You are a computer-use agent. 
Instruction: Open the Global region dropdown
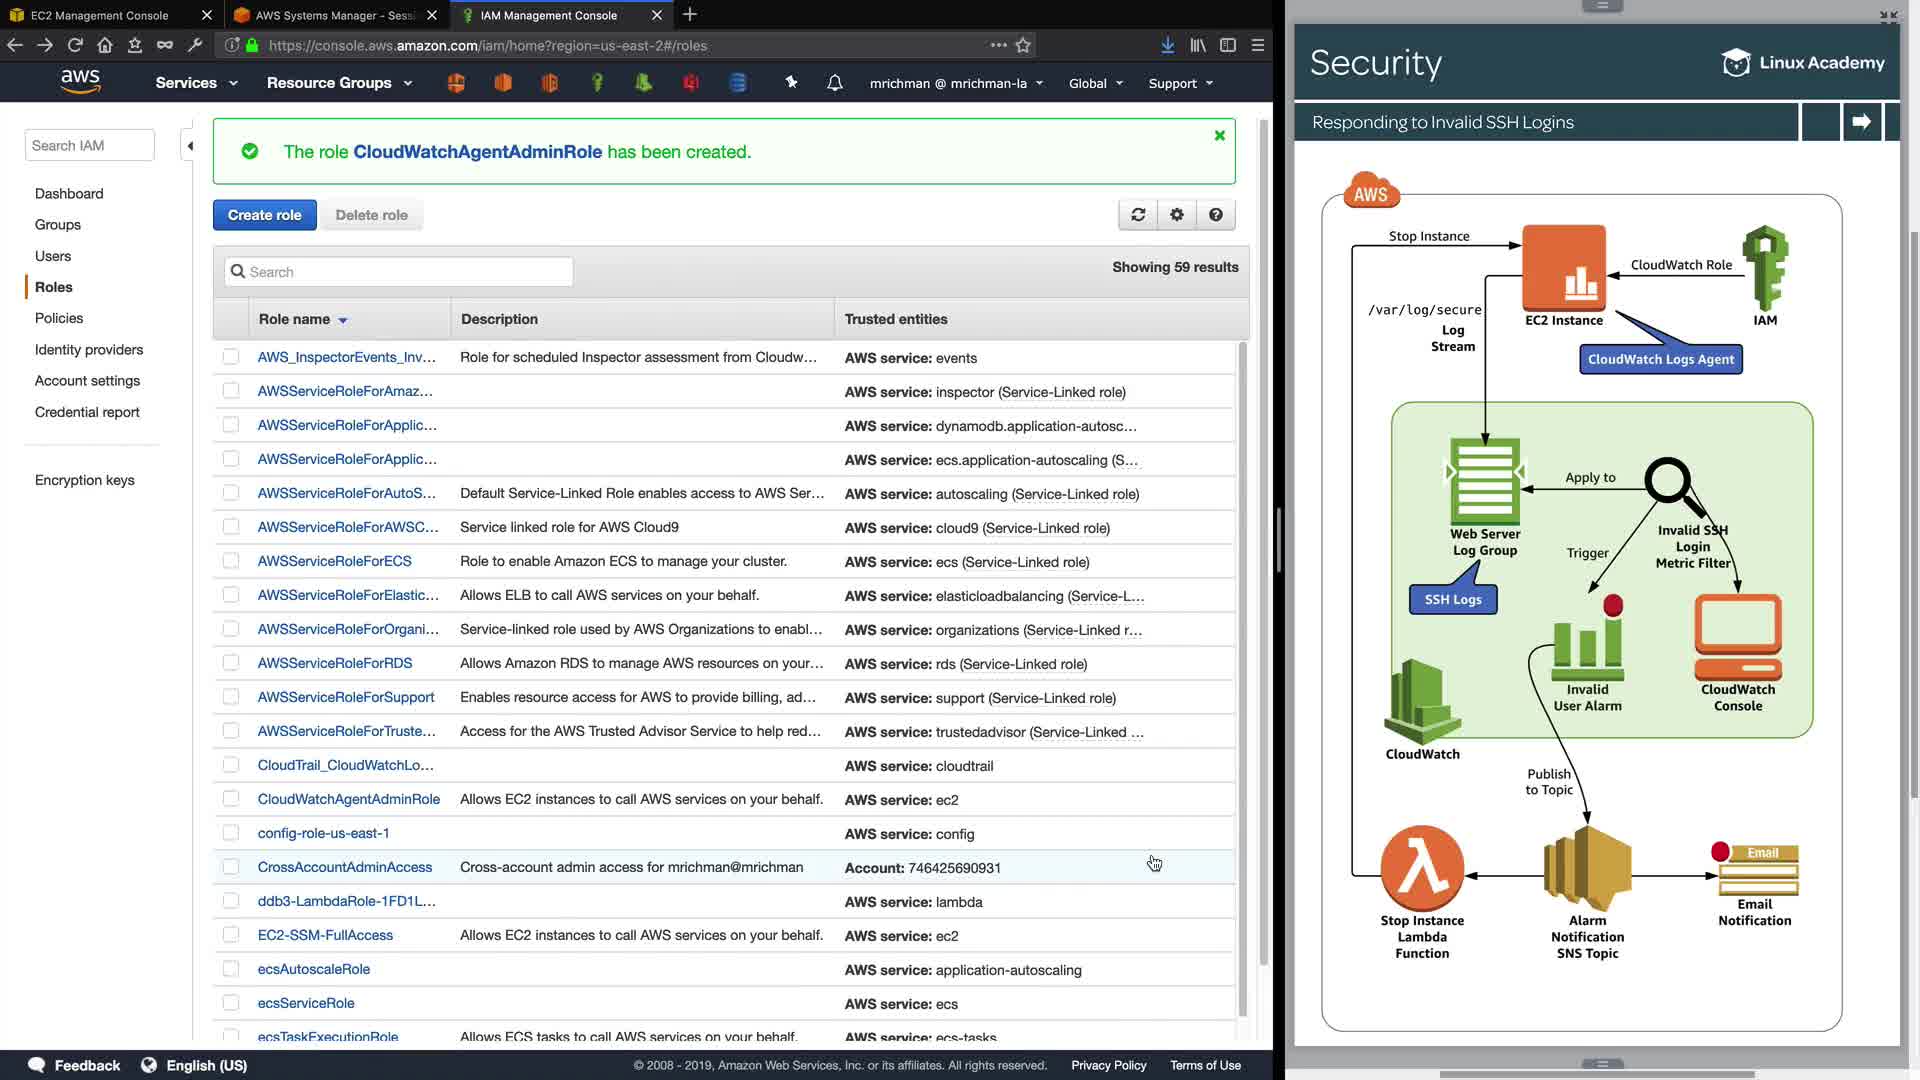[1096, 83]
